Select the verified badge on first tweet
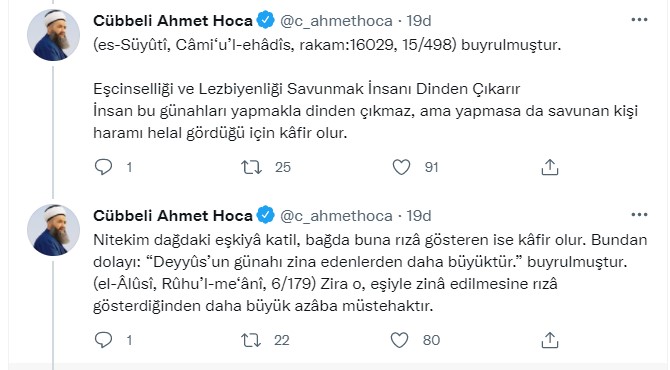 265,20
